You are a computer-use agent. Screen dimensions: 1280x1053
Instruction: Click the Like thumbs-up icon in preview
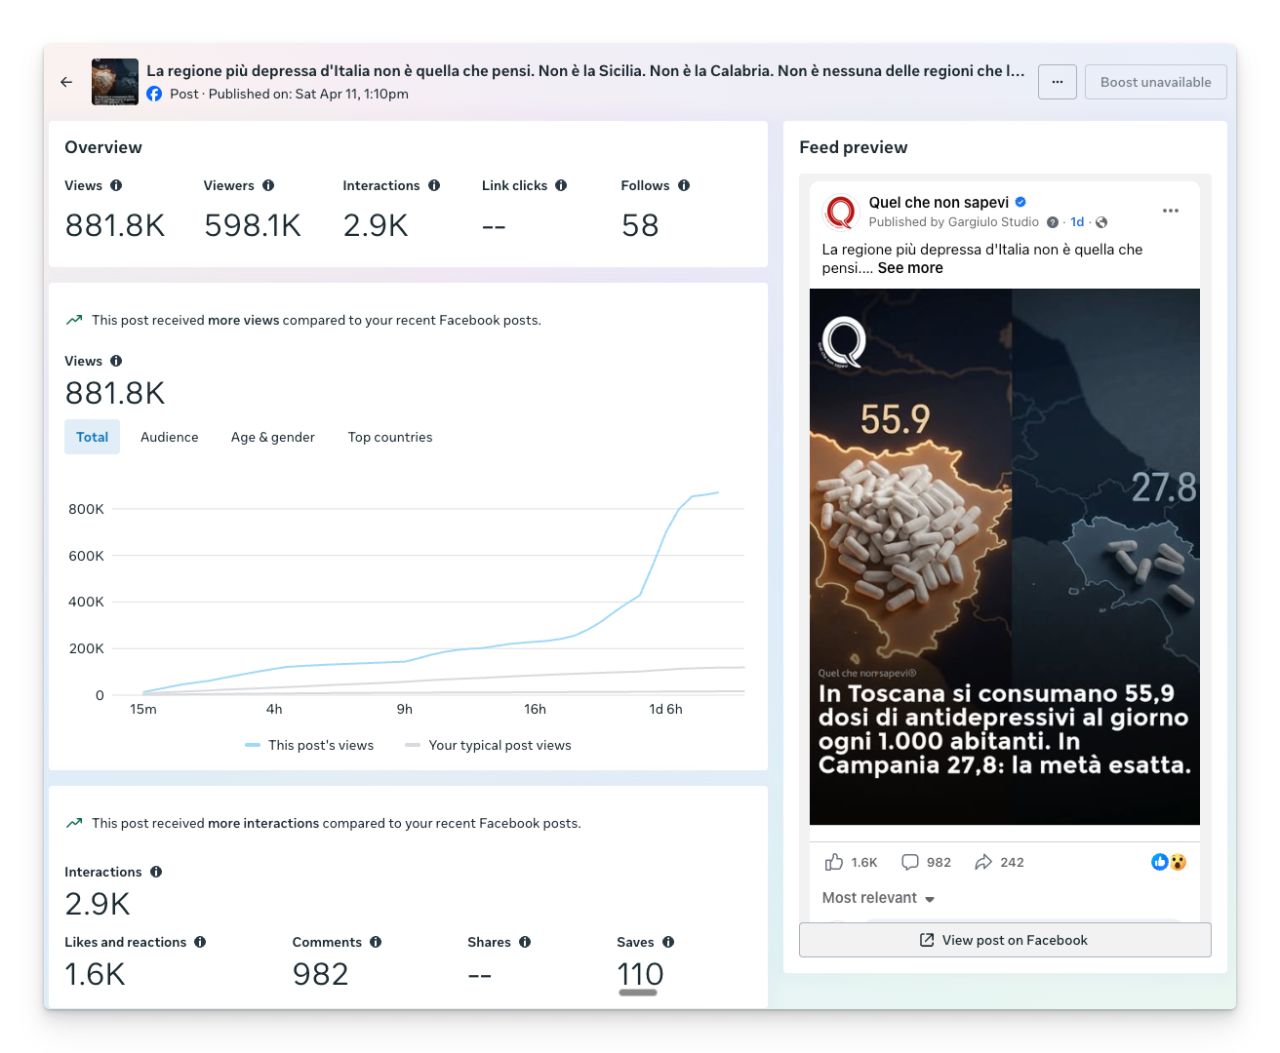(834, 862)
